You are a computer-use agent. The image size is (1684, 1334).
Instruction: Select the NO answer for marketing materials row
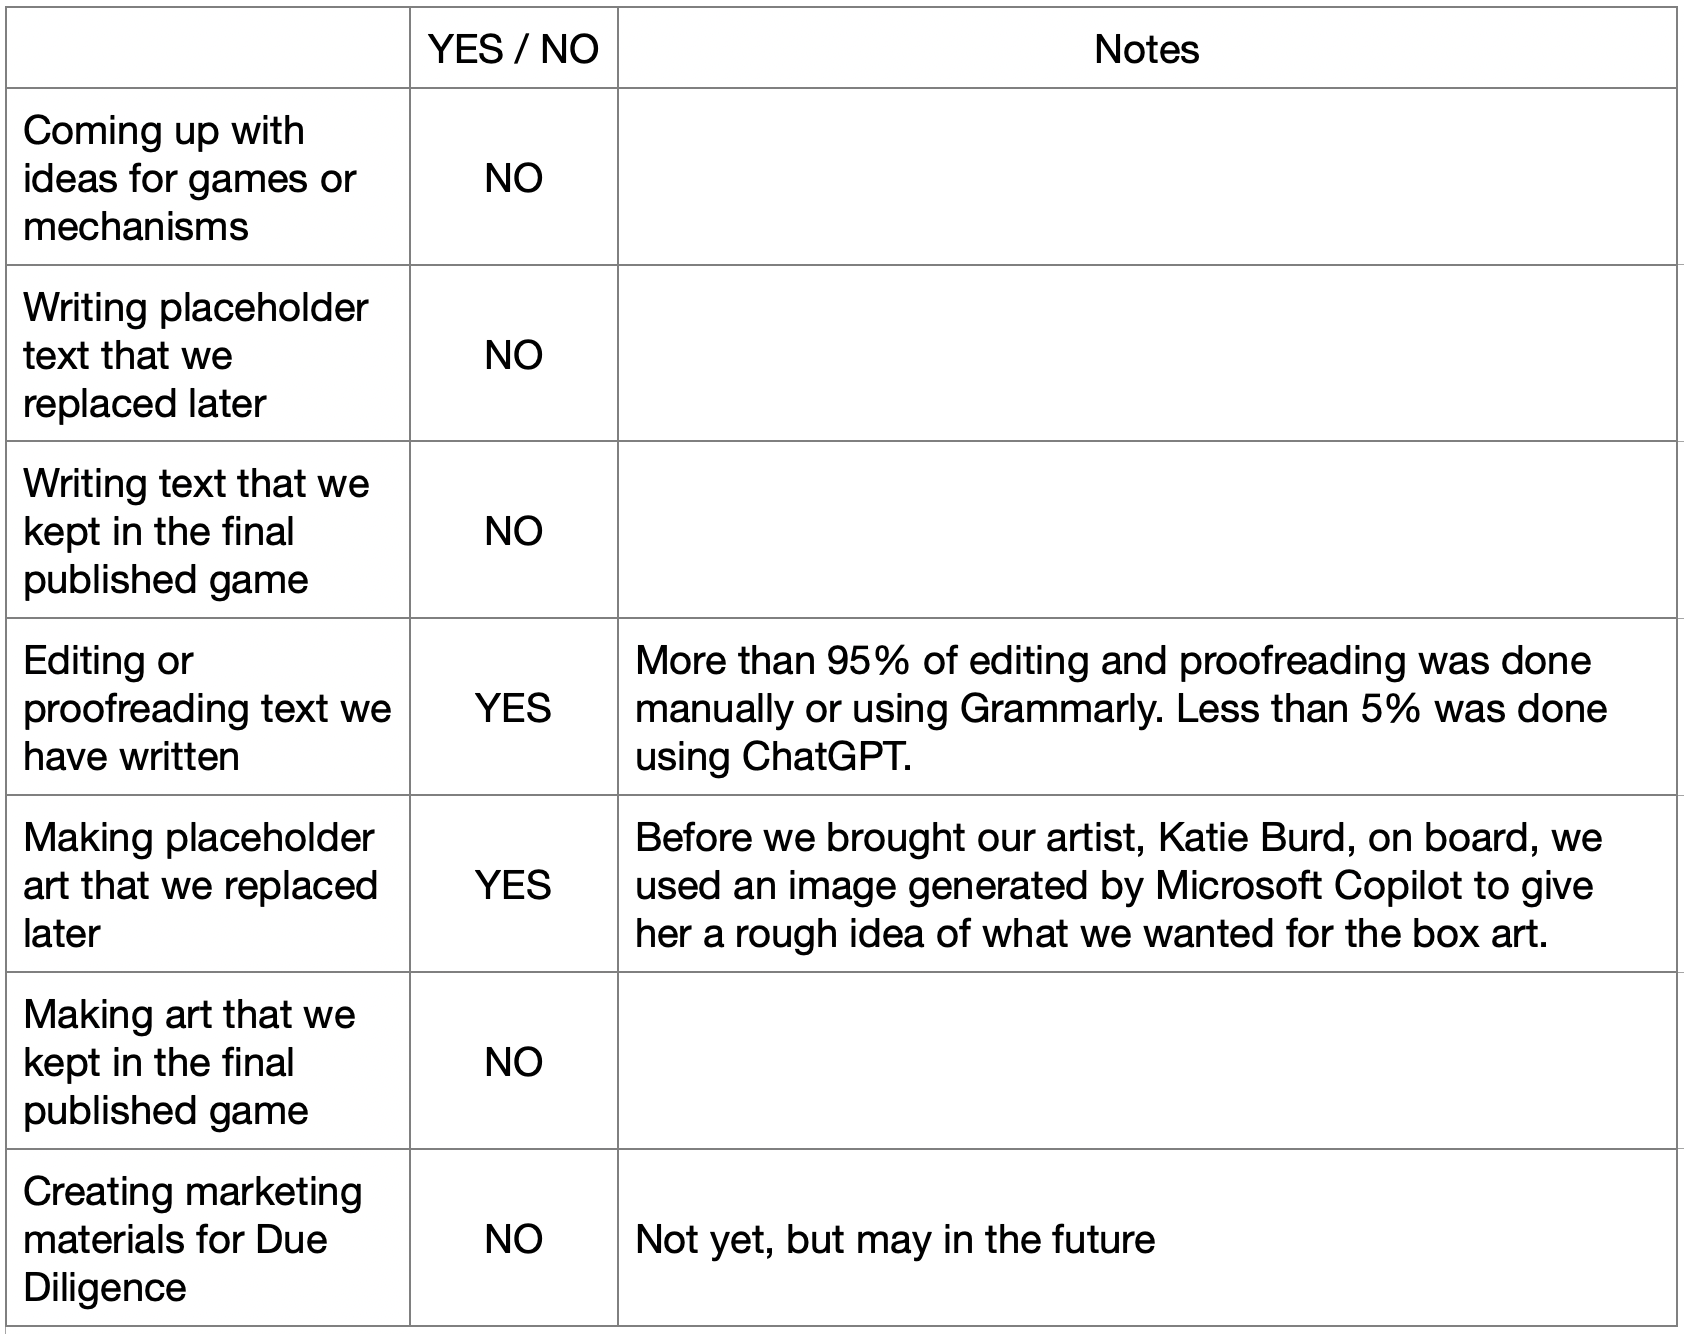[x=513, y=1239]
